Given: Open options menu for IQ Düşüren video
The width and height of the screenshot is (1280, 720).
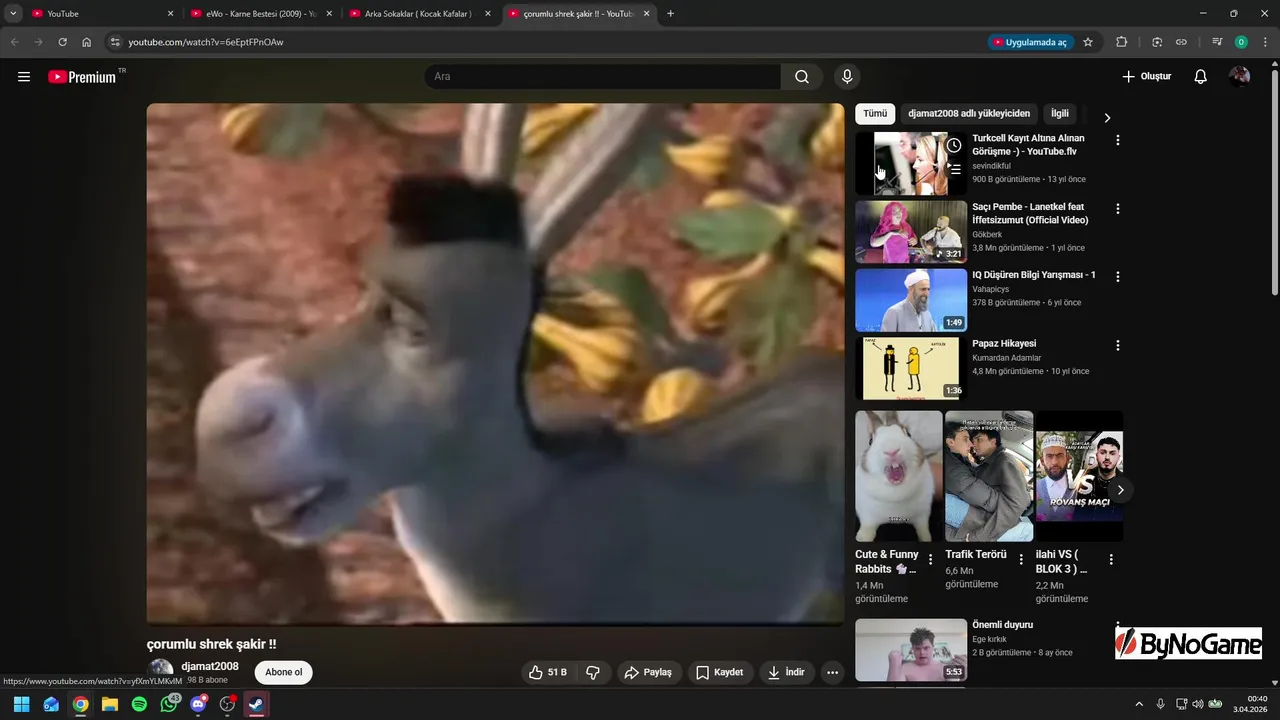Looking at the screenshot, I should (x=1118, y=277).
